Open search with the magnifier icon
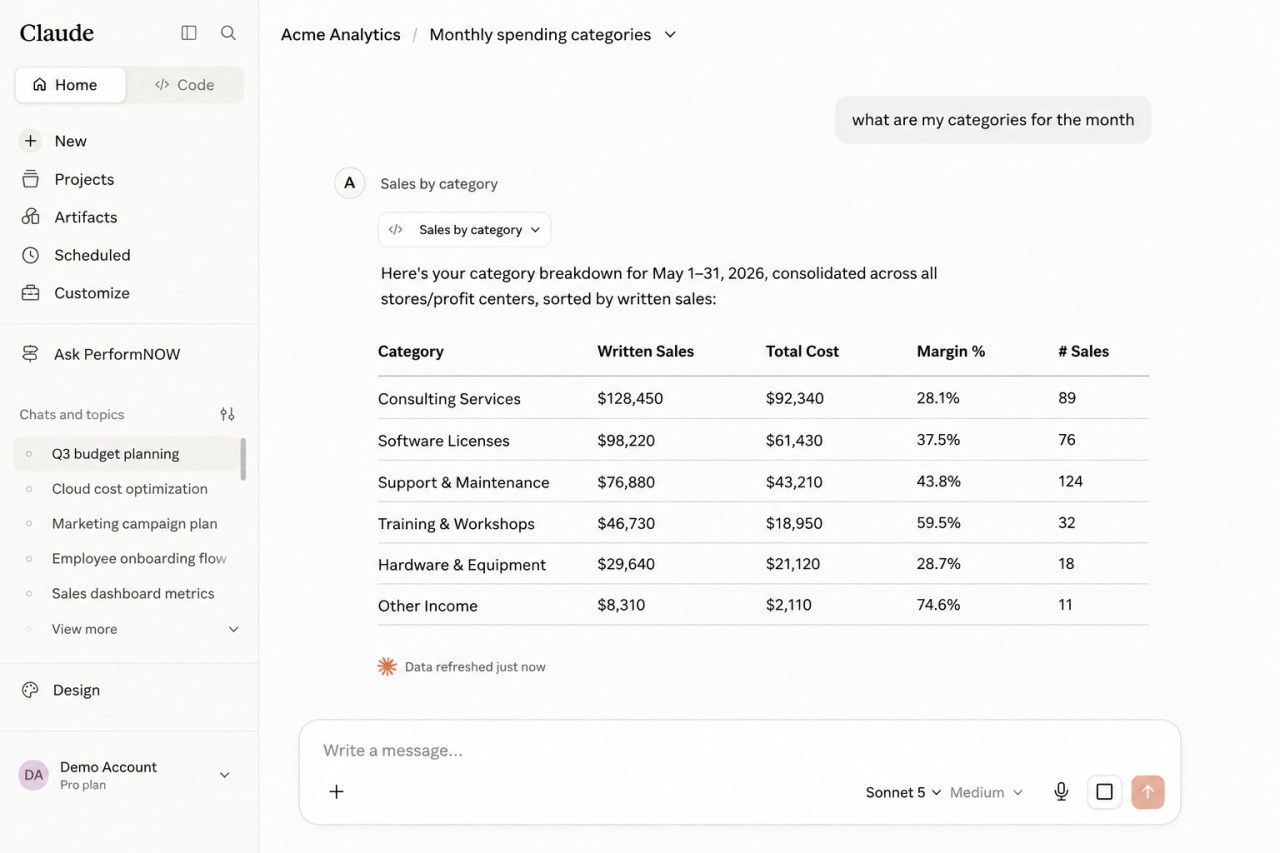The height and width of the screenshot is (853, 1280). tap(228, 33)
